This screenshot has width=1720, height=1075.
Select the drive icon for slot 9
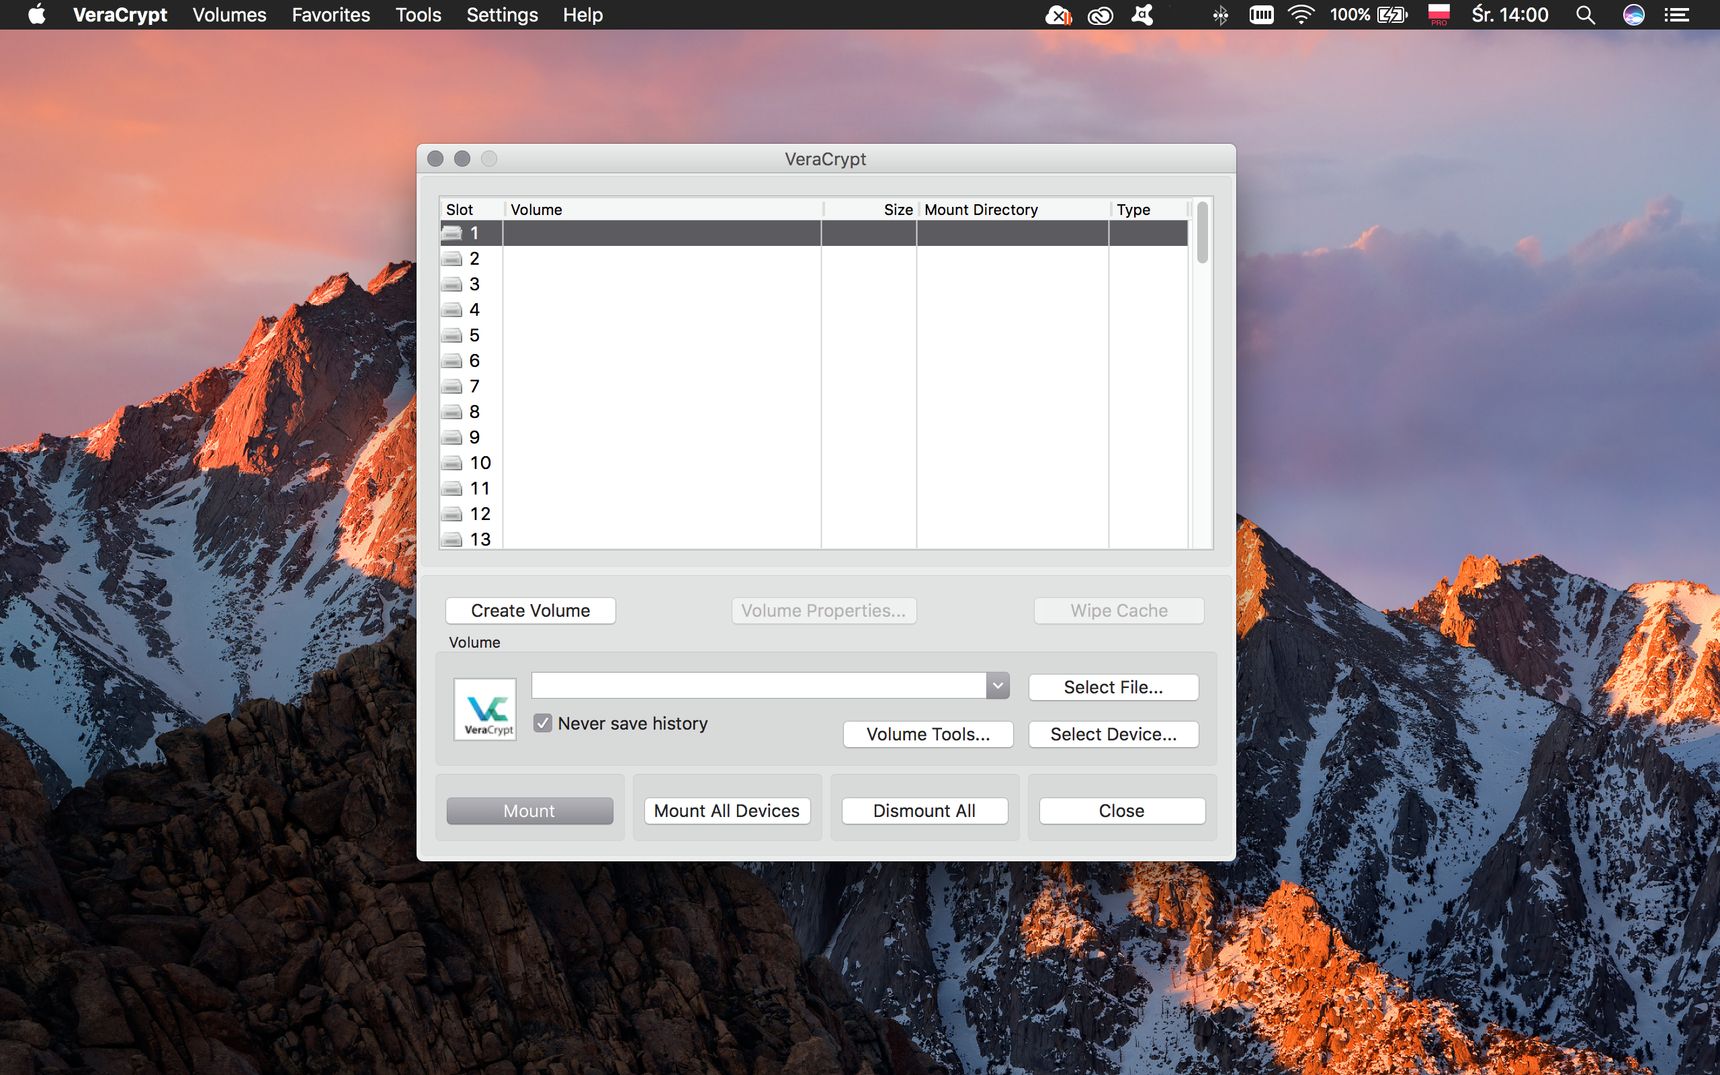coord(452,437)
